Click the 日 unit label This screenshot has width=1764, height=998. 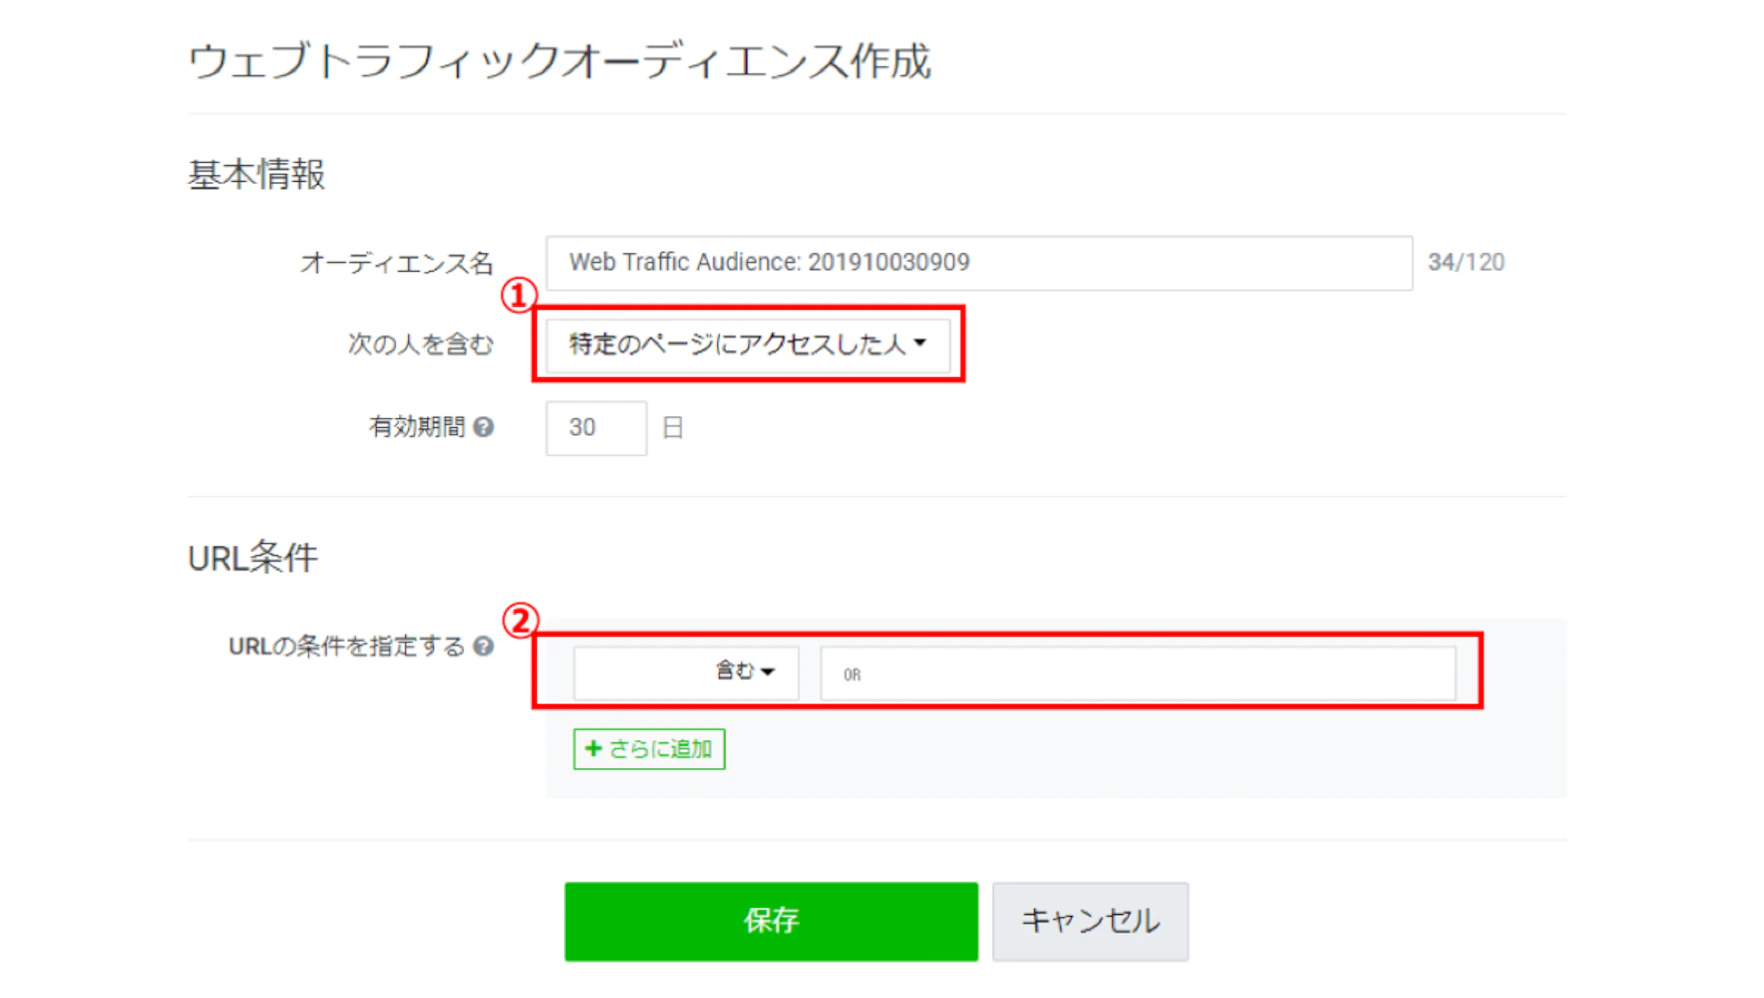[673, 428]
